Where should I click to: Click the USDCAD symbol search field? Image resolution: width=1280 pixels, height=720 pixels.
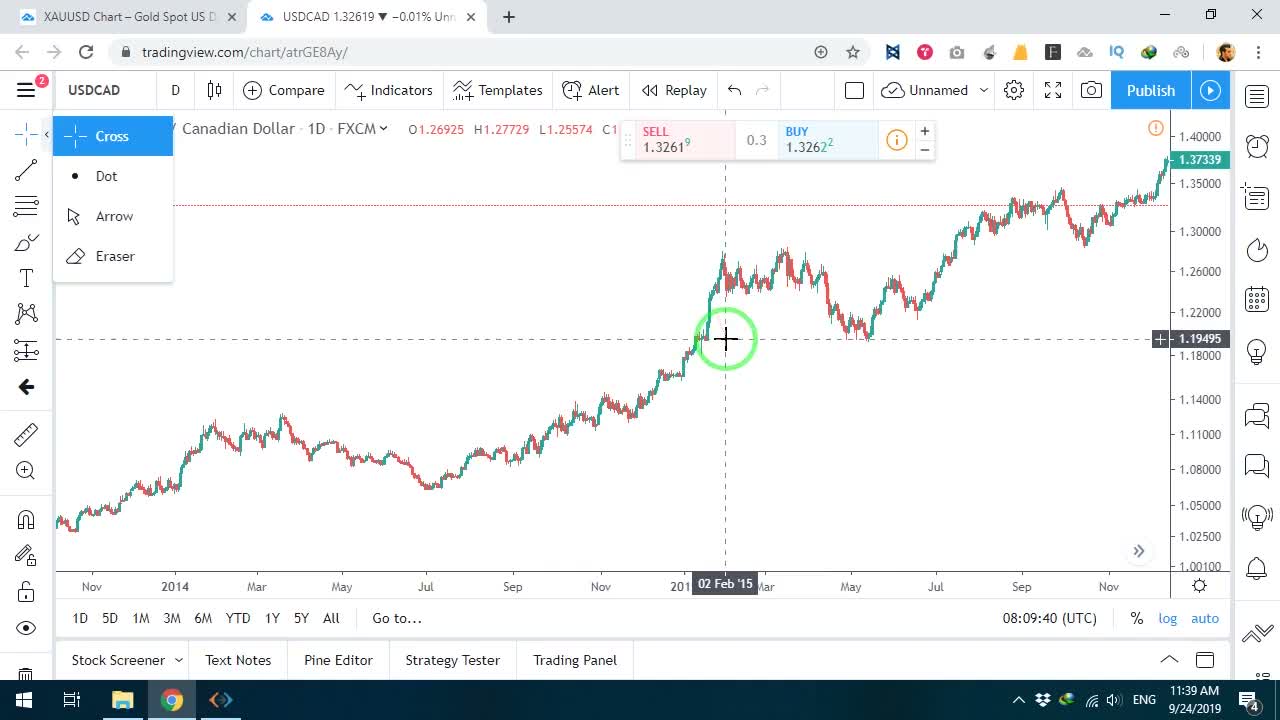click(105, 90)
